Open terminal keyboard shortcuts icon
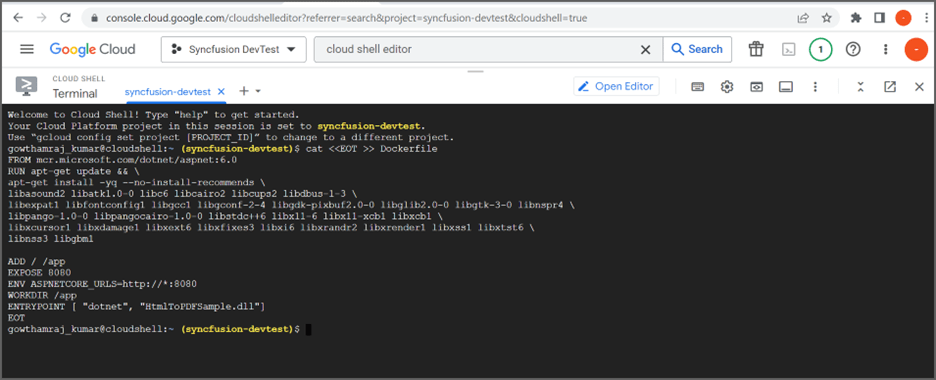Image resolution: width=936 pixels, height=380 pixels. [697, 87]
